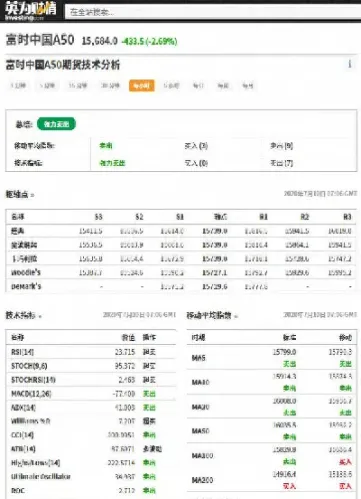Click the MA200 simple value 14916.4
Viewport: 361px width, 499px height.
(x=284, y=474)
